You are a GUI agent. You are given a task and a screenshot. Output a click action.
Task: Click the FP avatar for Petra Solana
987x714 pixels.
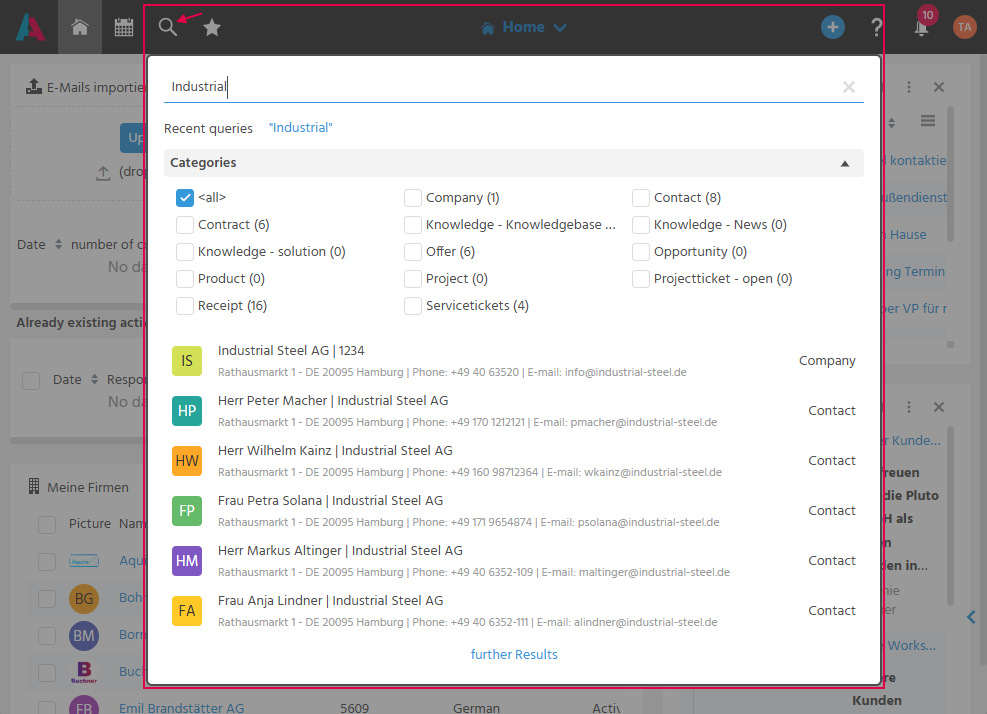pos(187,511)
